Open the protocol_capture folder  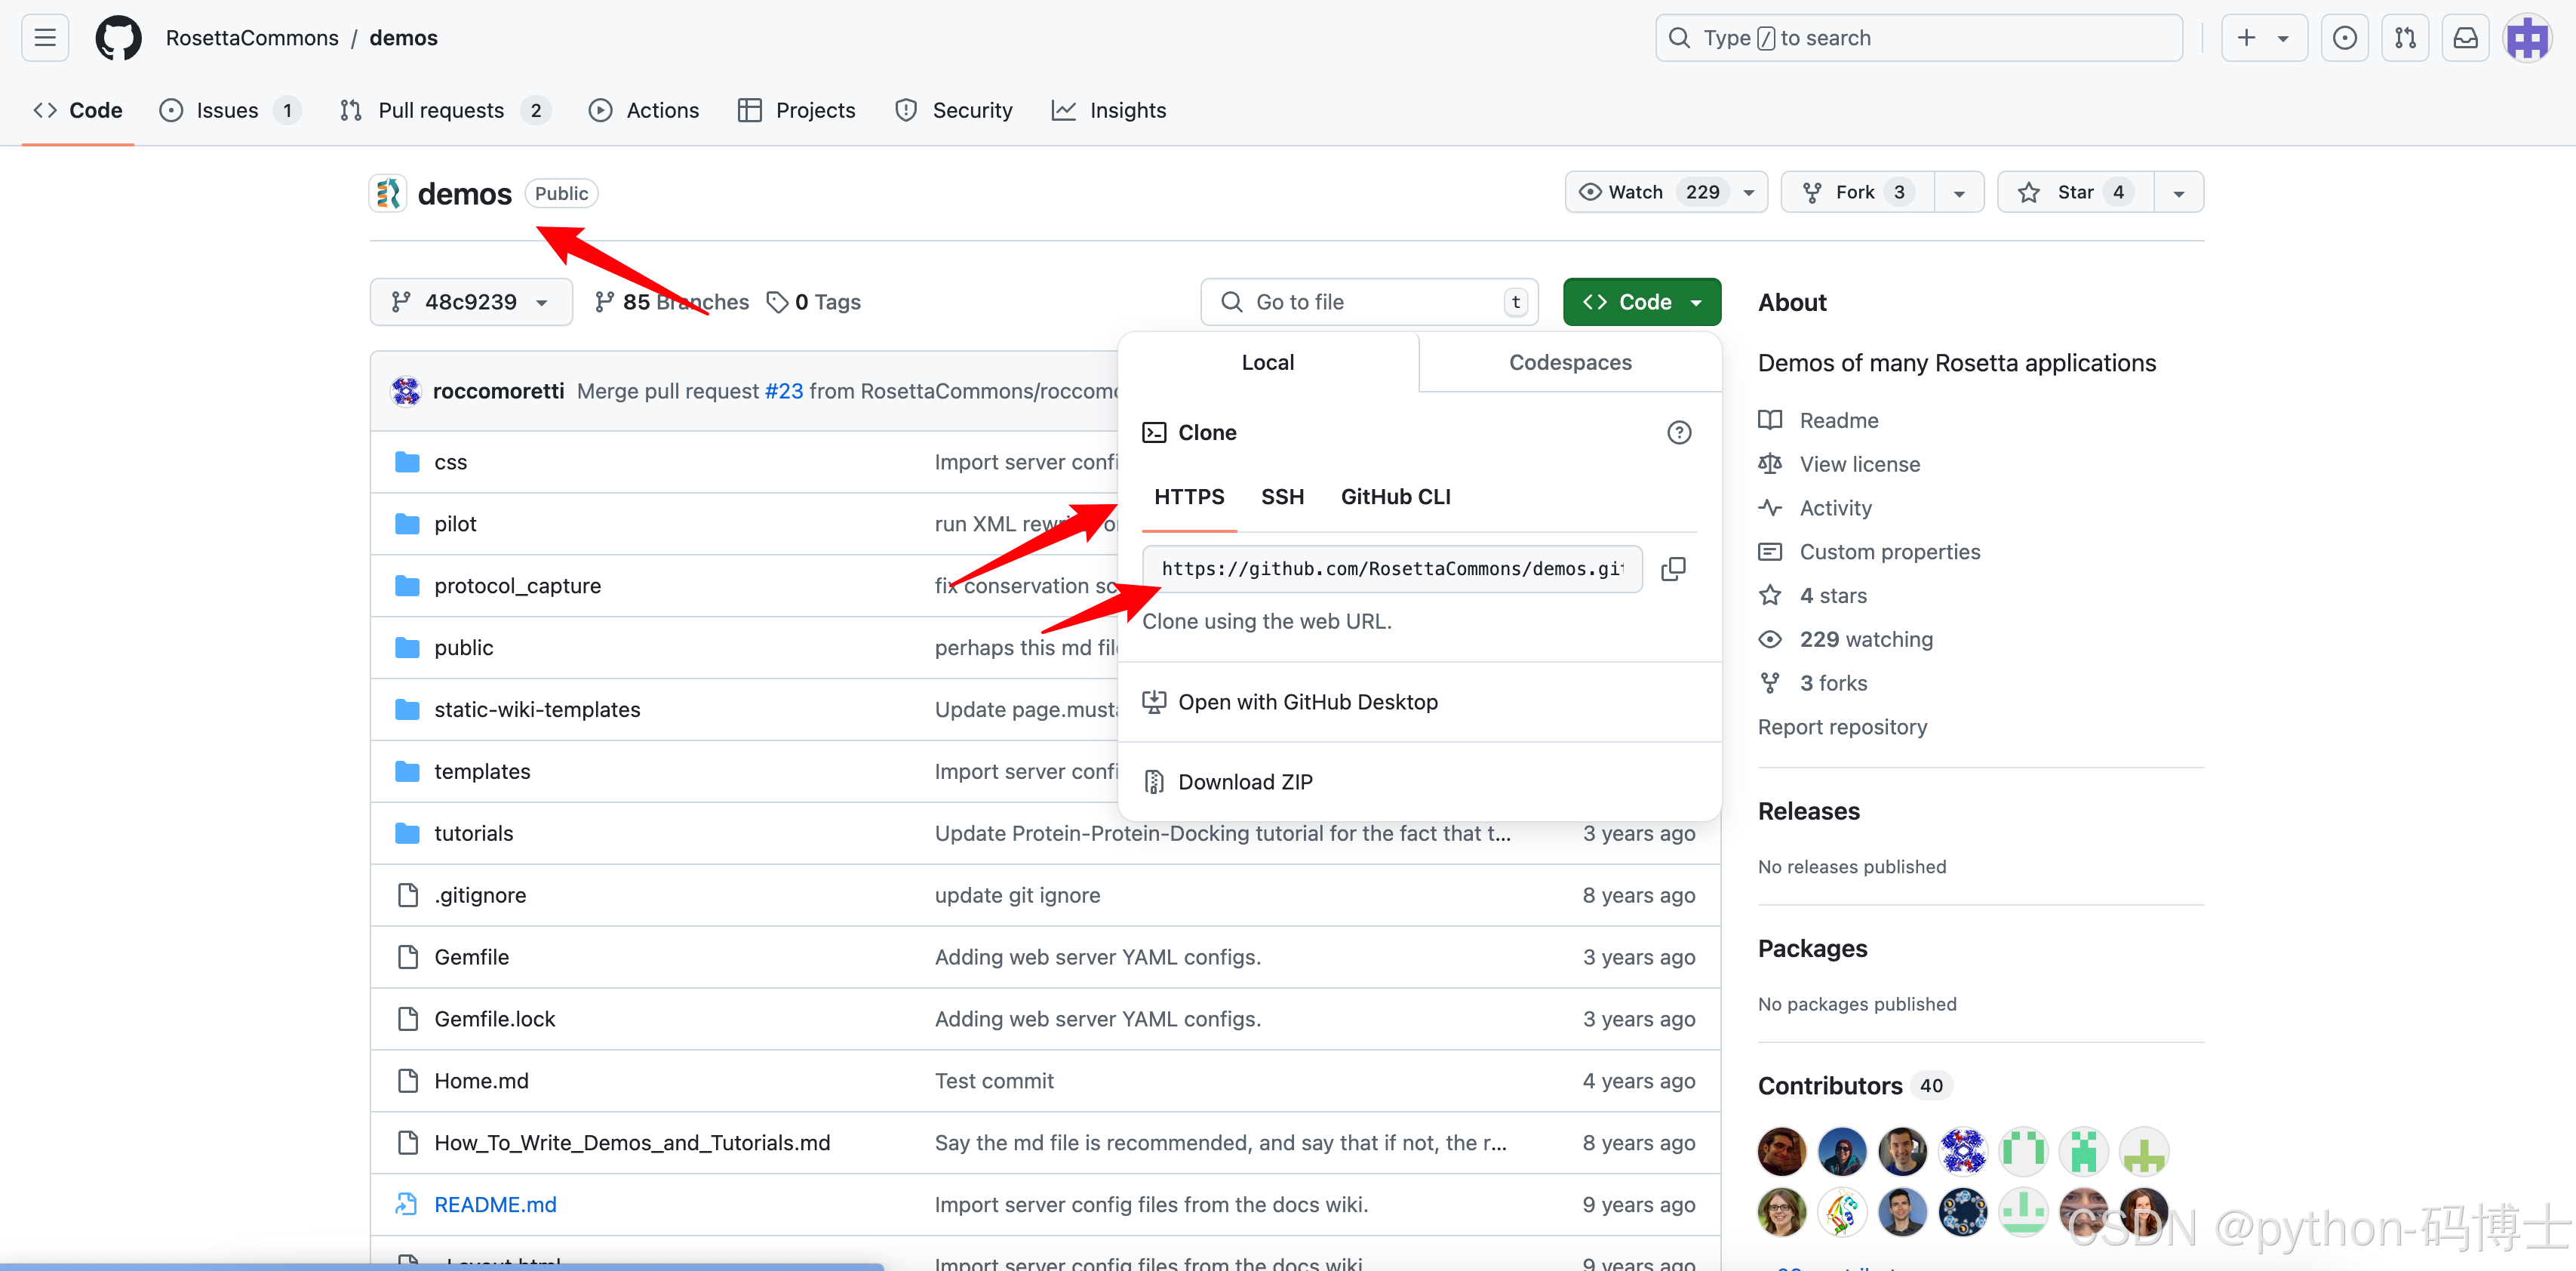517,586
